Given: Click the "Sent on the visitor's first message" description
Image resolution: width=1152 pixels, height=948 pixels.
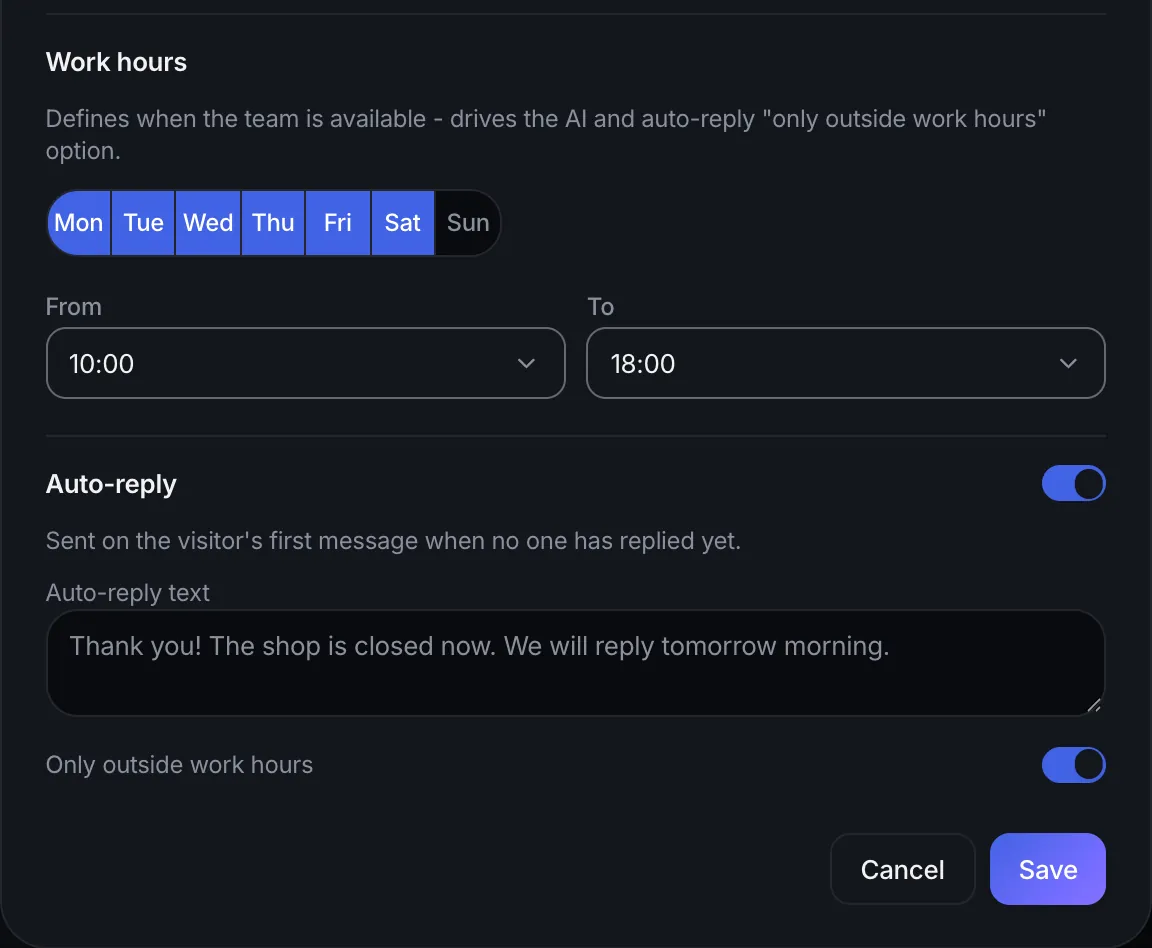Looking at the screenshot, I should [x=393, y=541].
